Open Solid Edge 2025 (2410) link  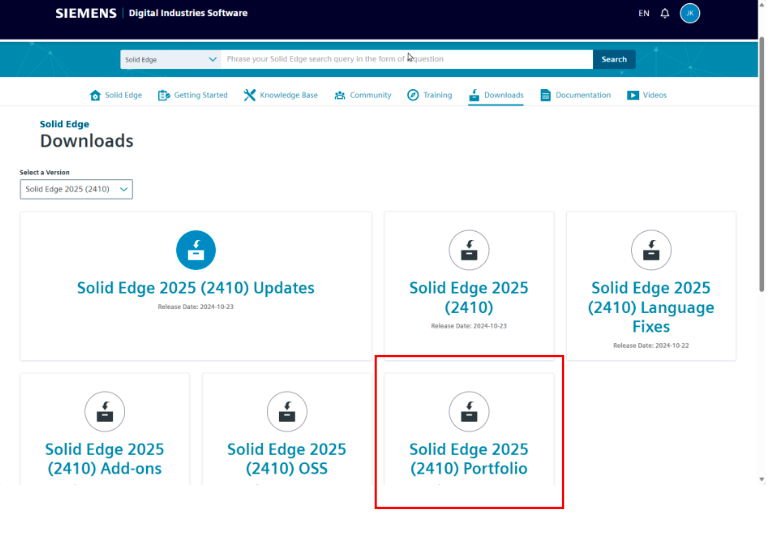tap(469, 297)
